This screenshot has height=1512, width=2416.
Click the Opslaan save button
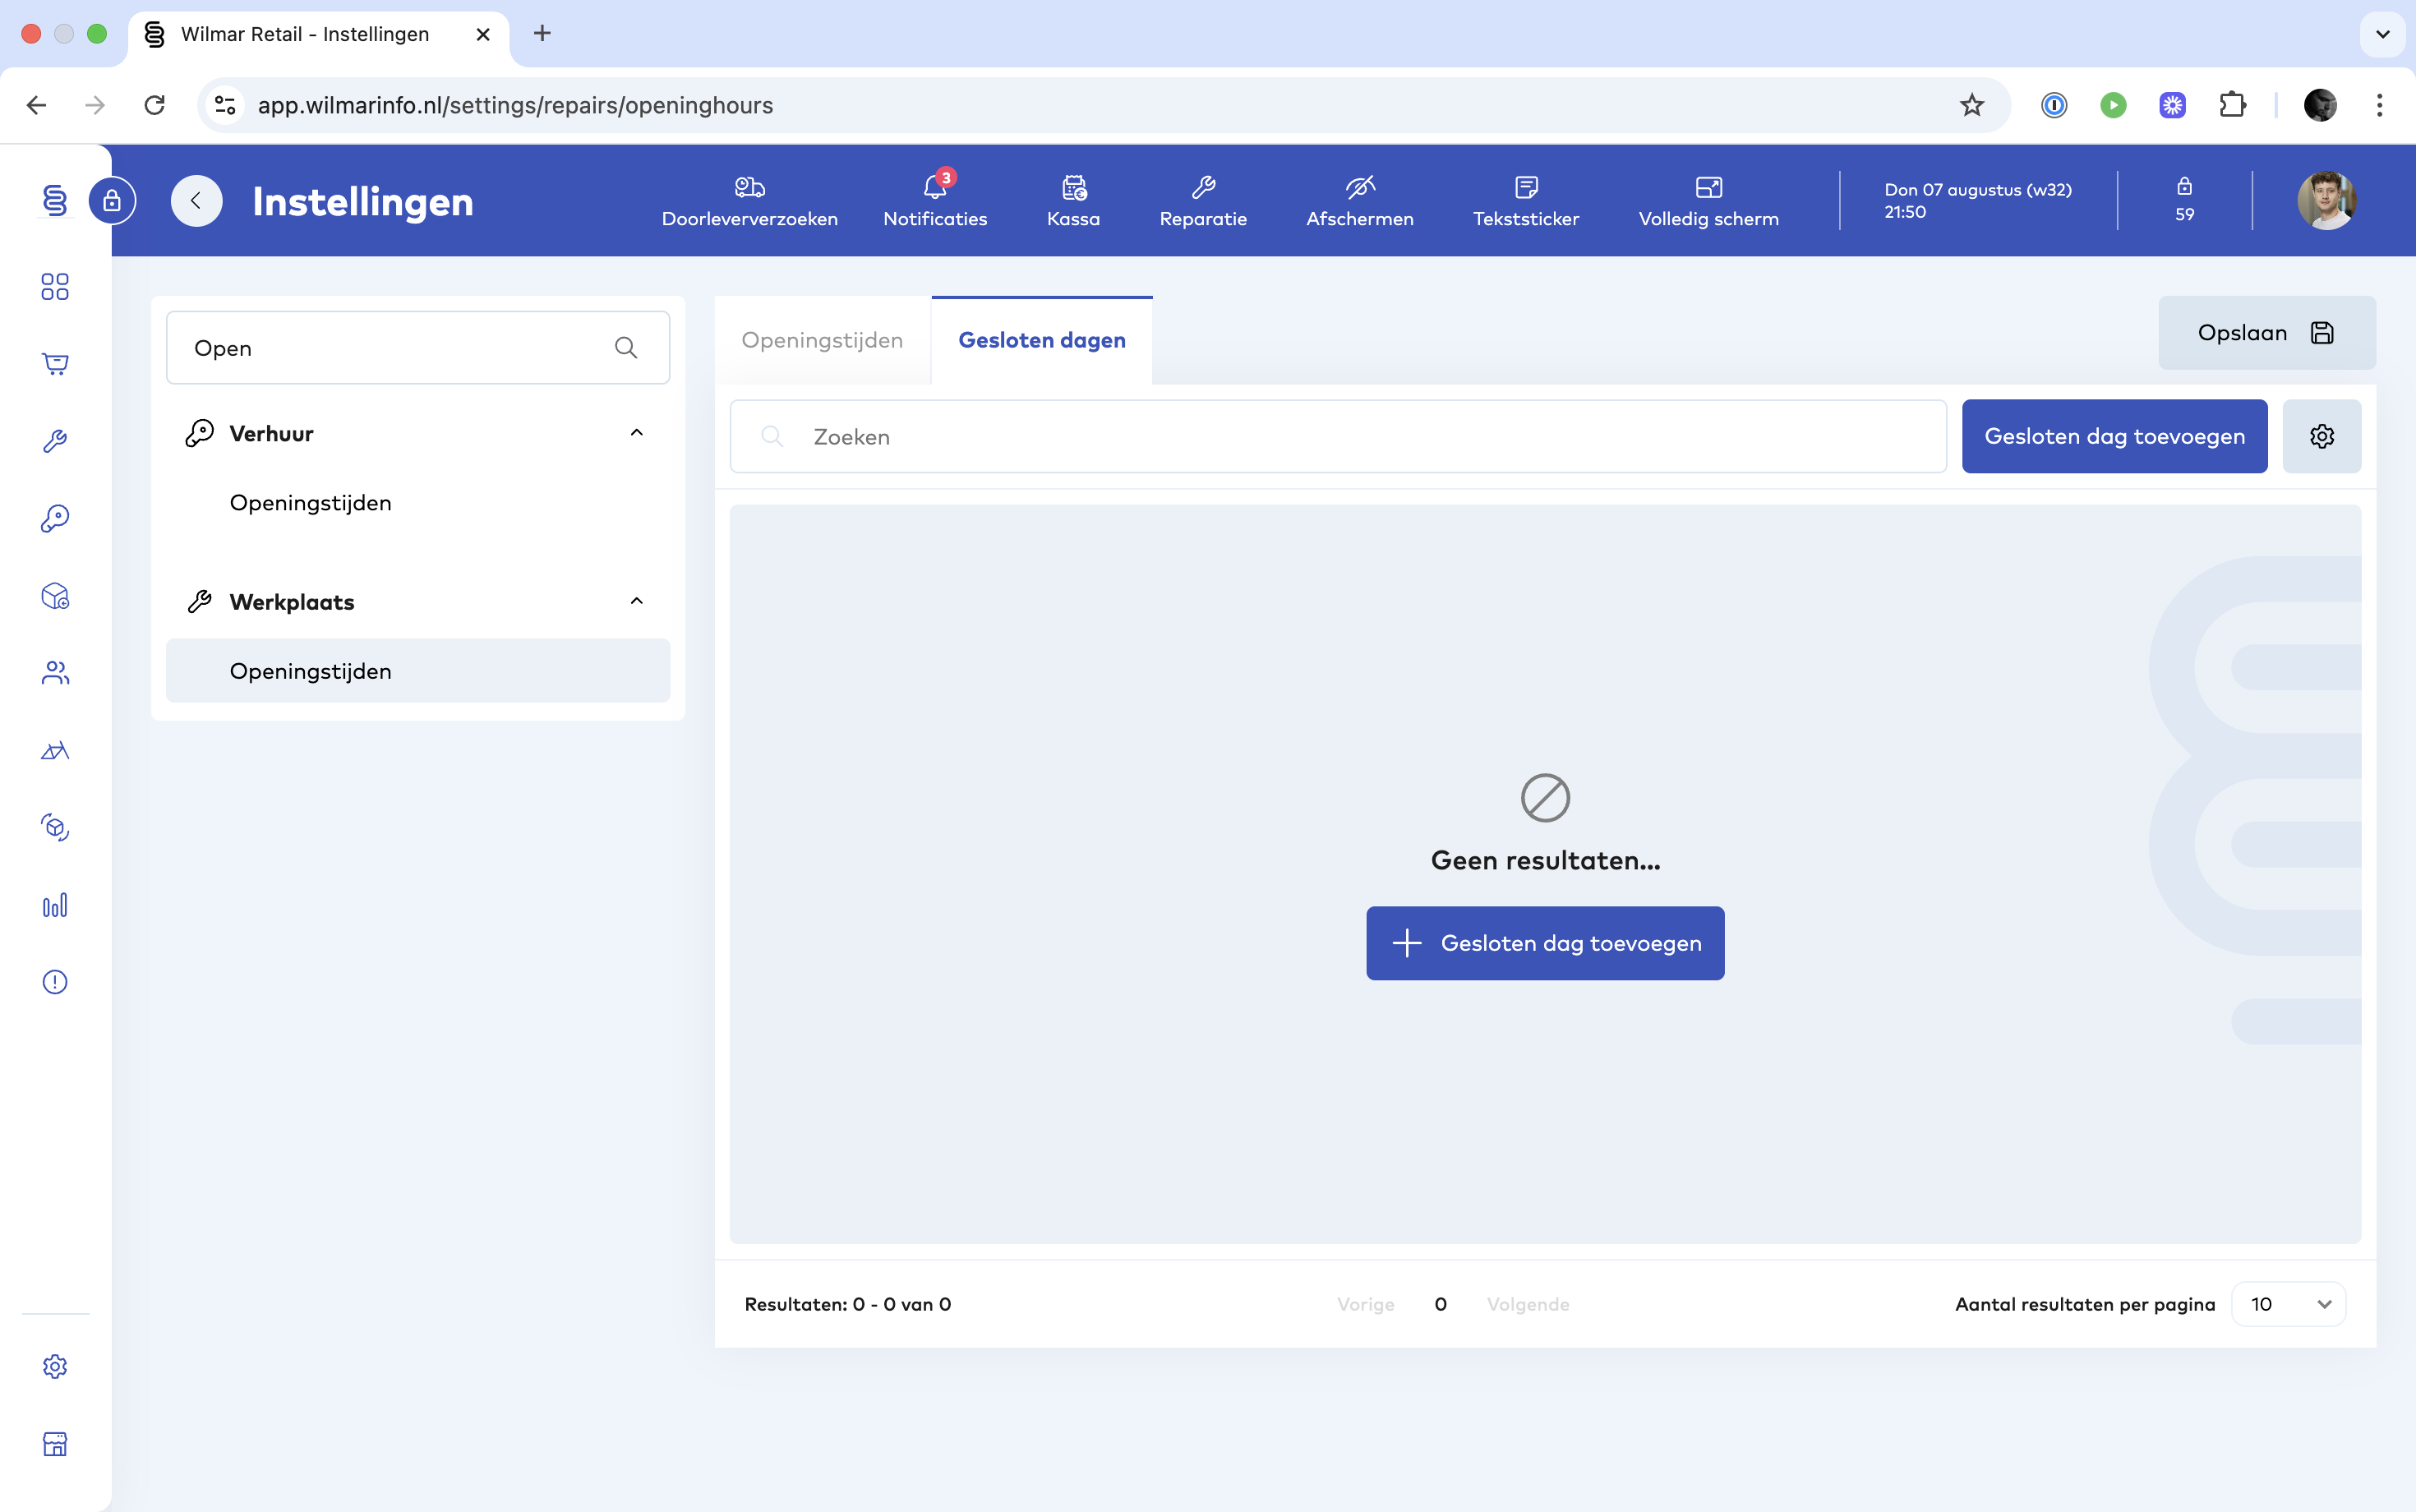[x=2266, y=333]
